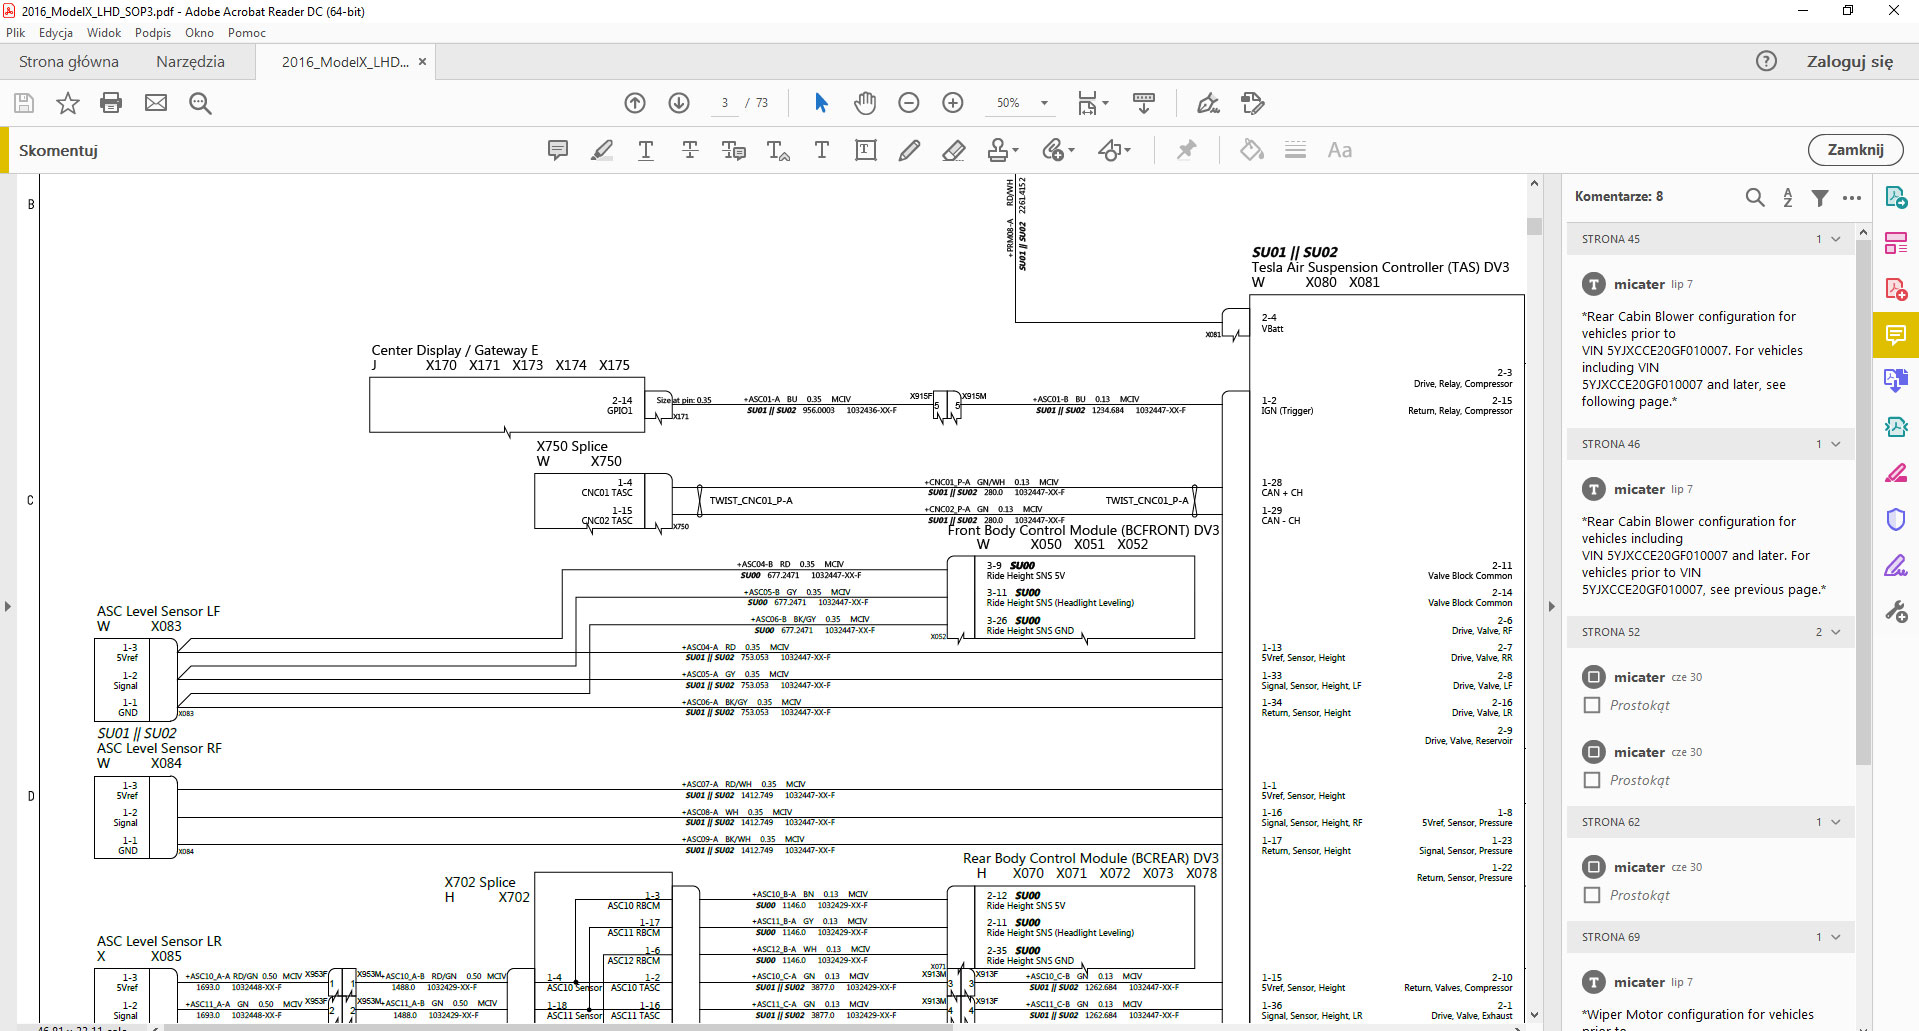Screen dimensions: 1919x1031
Task: Collapse the Strona 45 comment group
Action: pos(1836,239)
